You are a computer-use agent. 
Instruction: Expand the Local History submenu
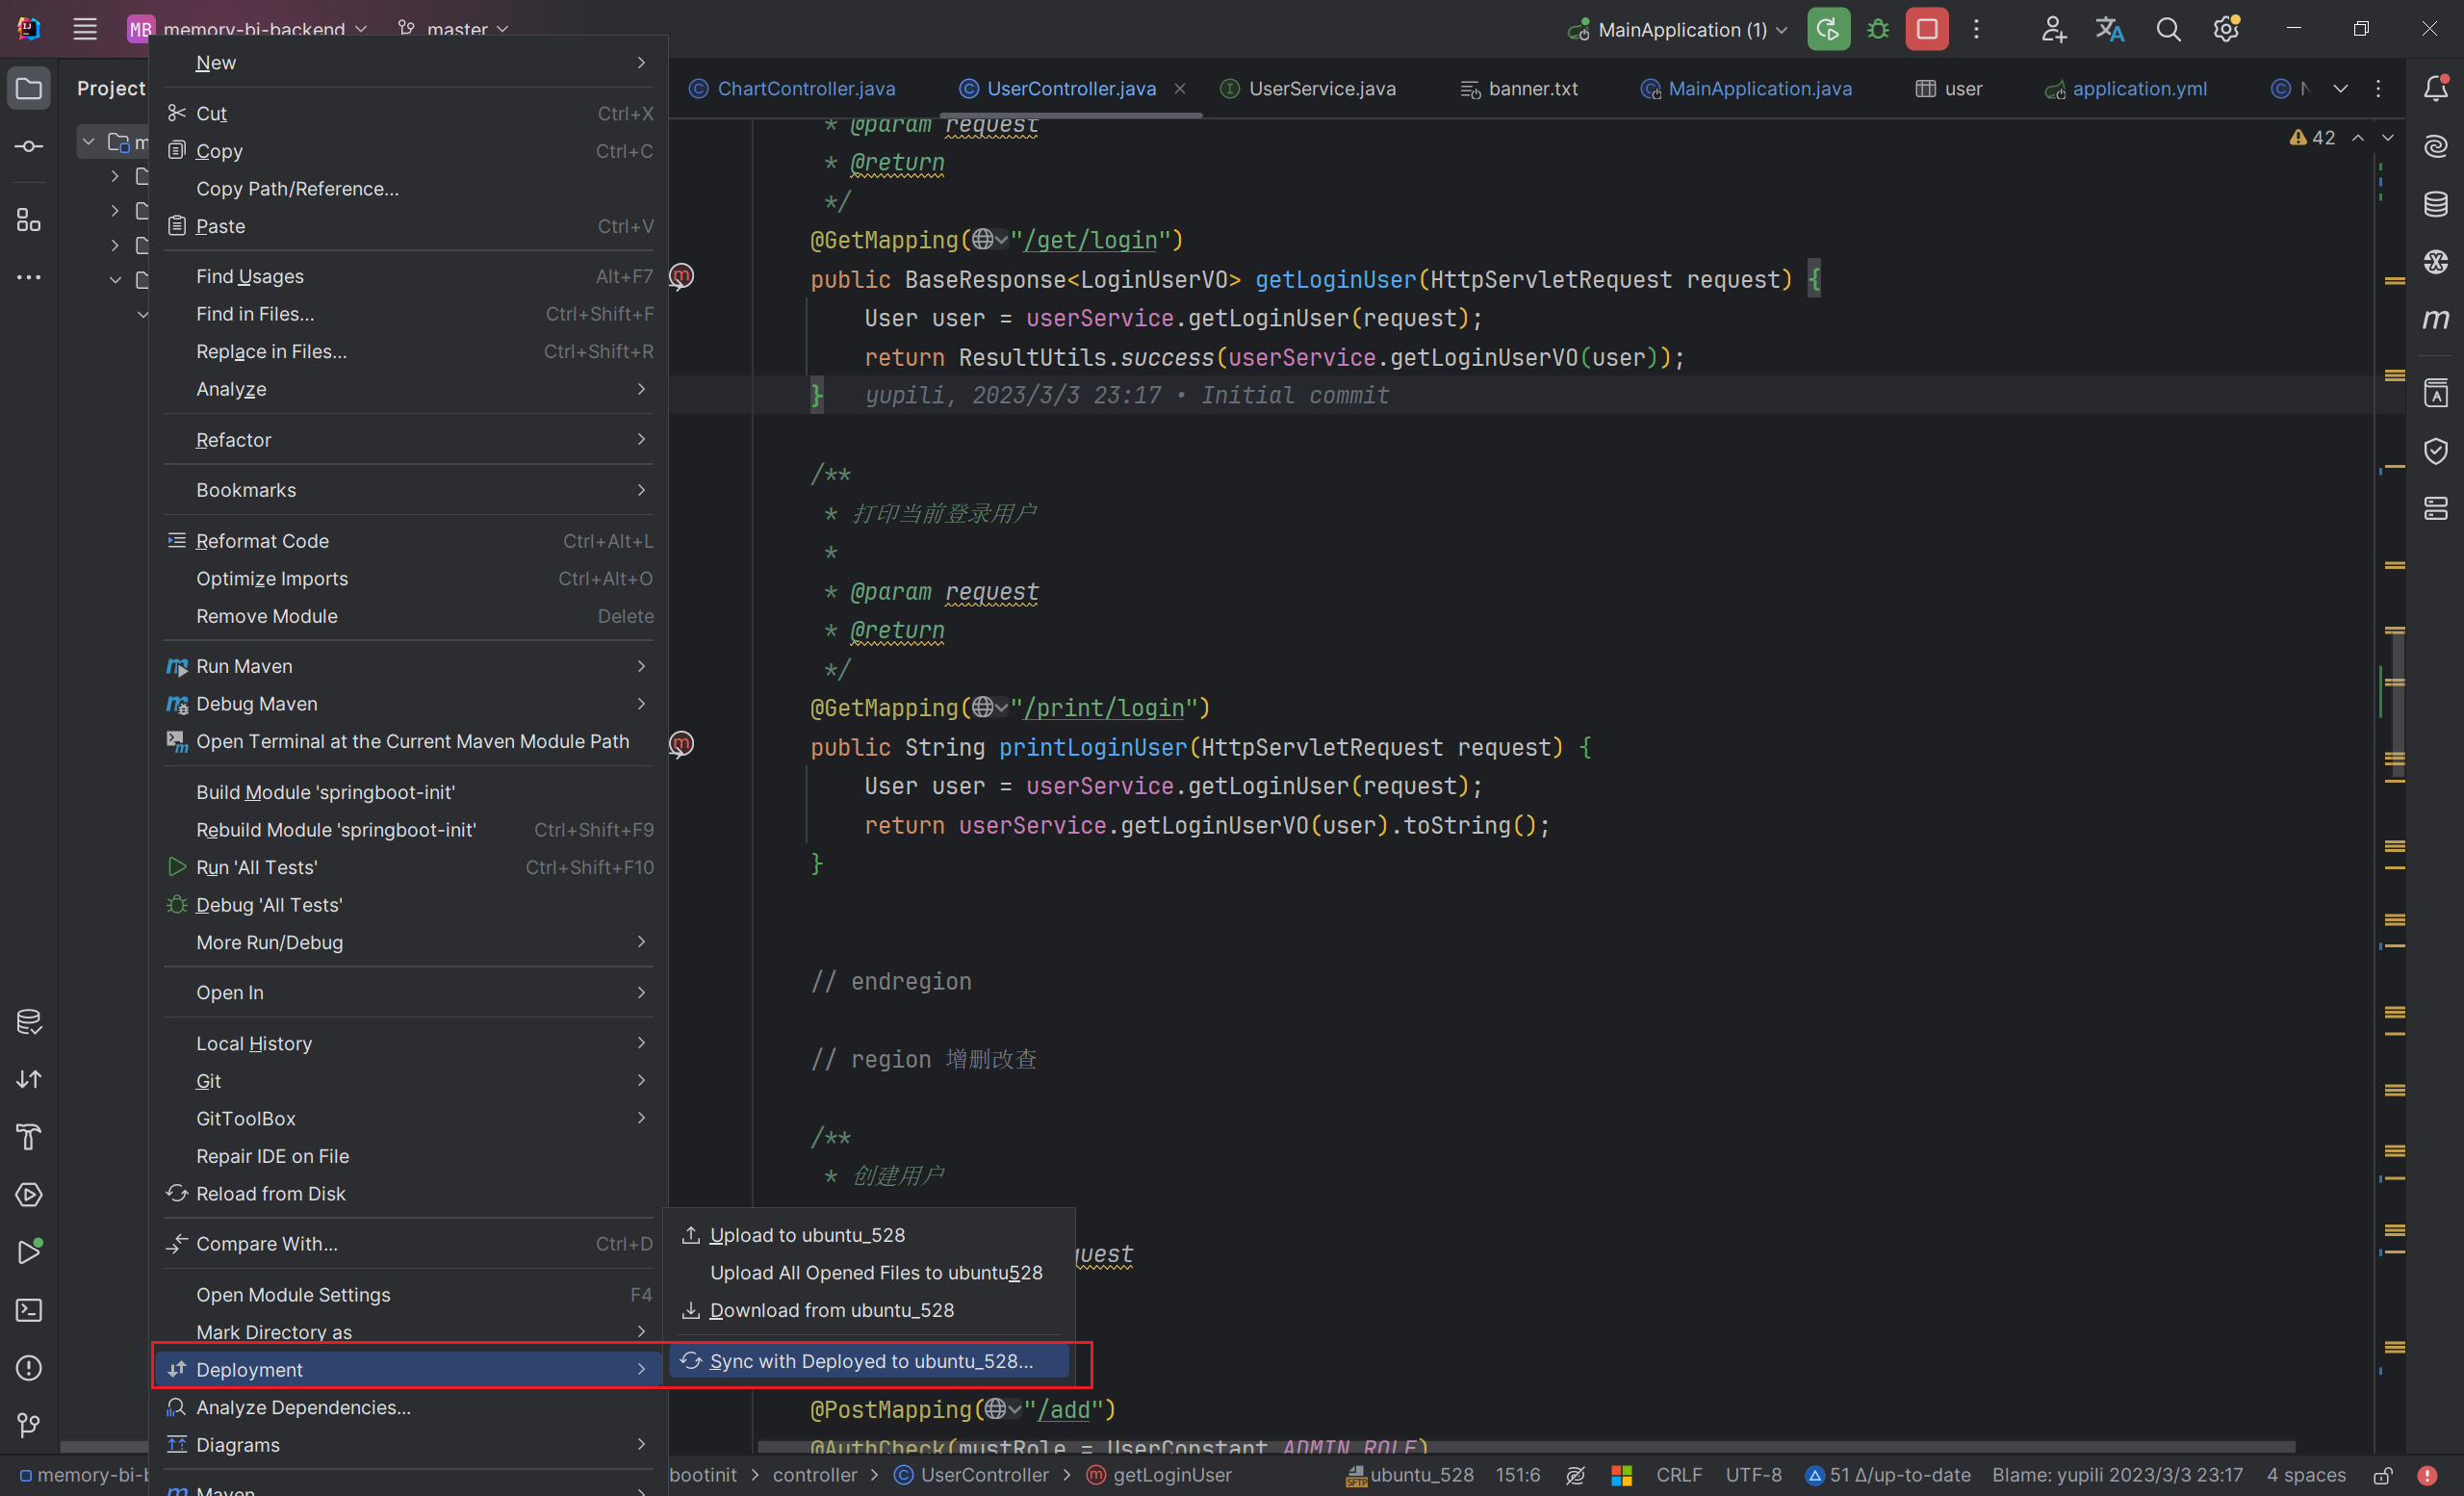409,1043
